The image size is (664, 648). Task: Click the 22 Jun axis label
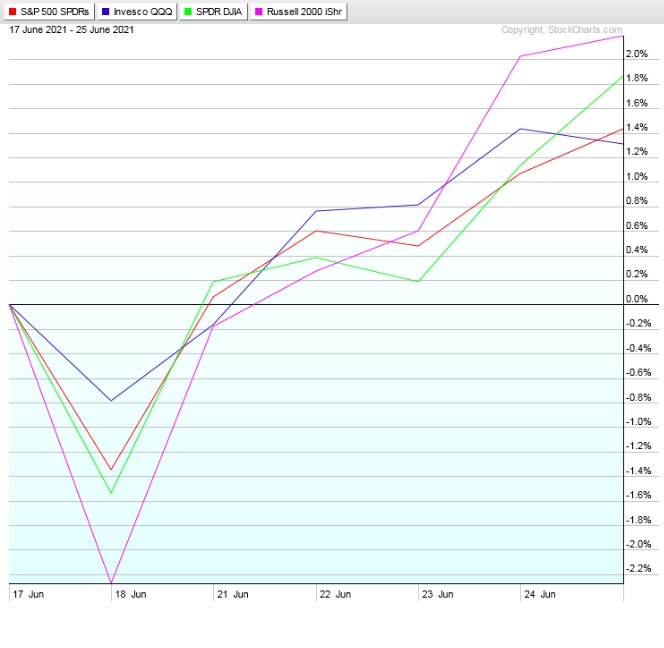click(x=335, y=594)
